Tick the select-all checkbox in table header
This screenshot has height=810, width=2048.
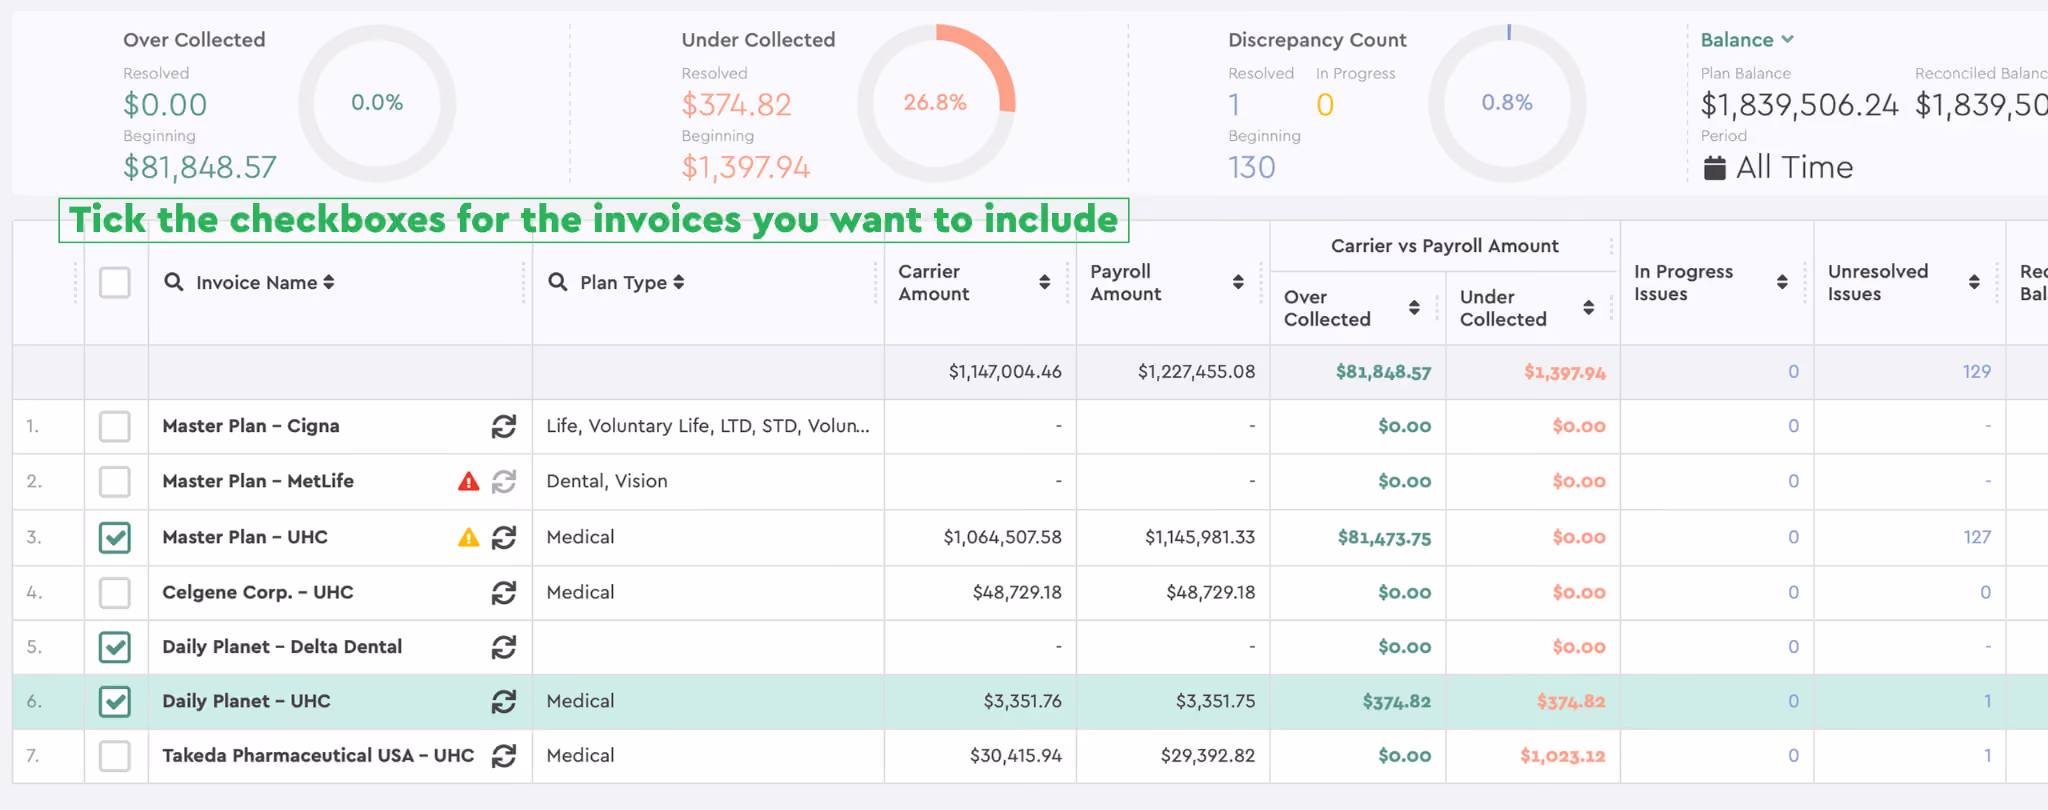115,283
